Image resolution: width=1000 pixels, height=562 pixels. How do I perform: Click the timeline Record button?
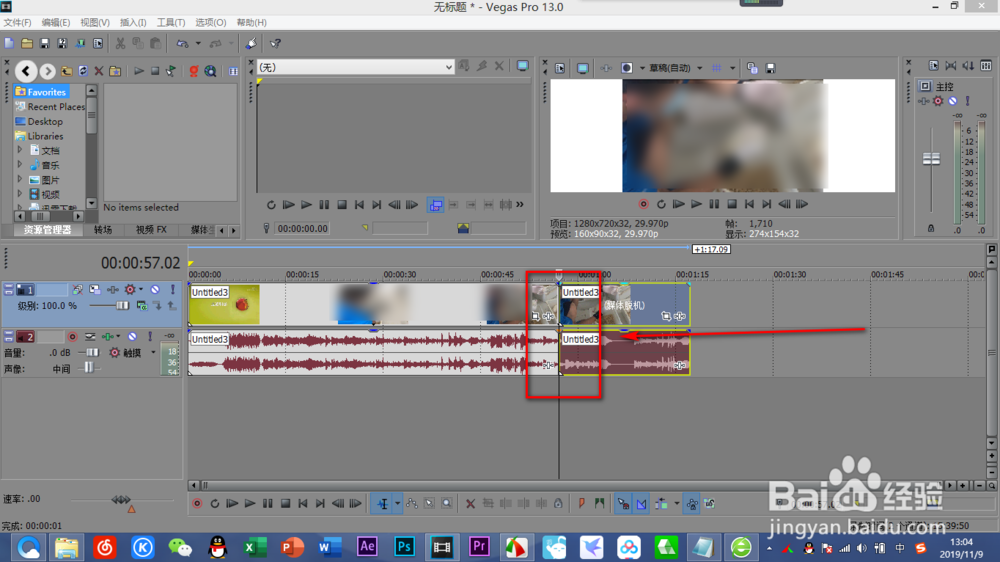(197, 504)
